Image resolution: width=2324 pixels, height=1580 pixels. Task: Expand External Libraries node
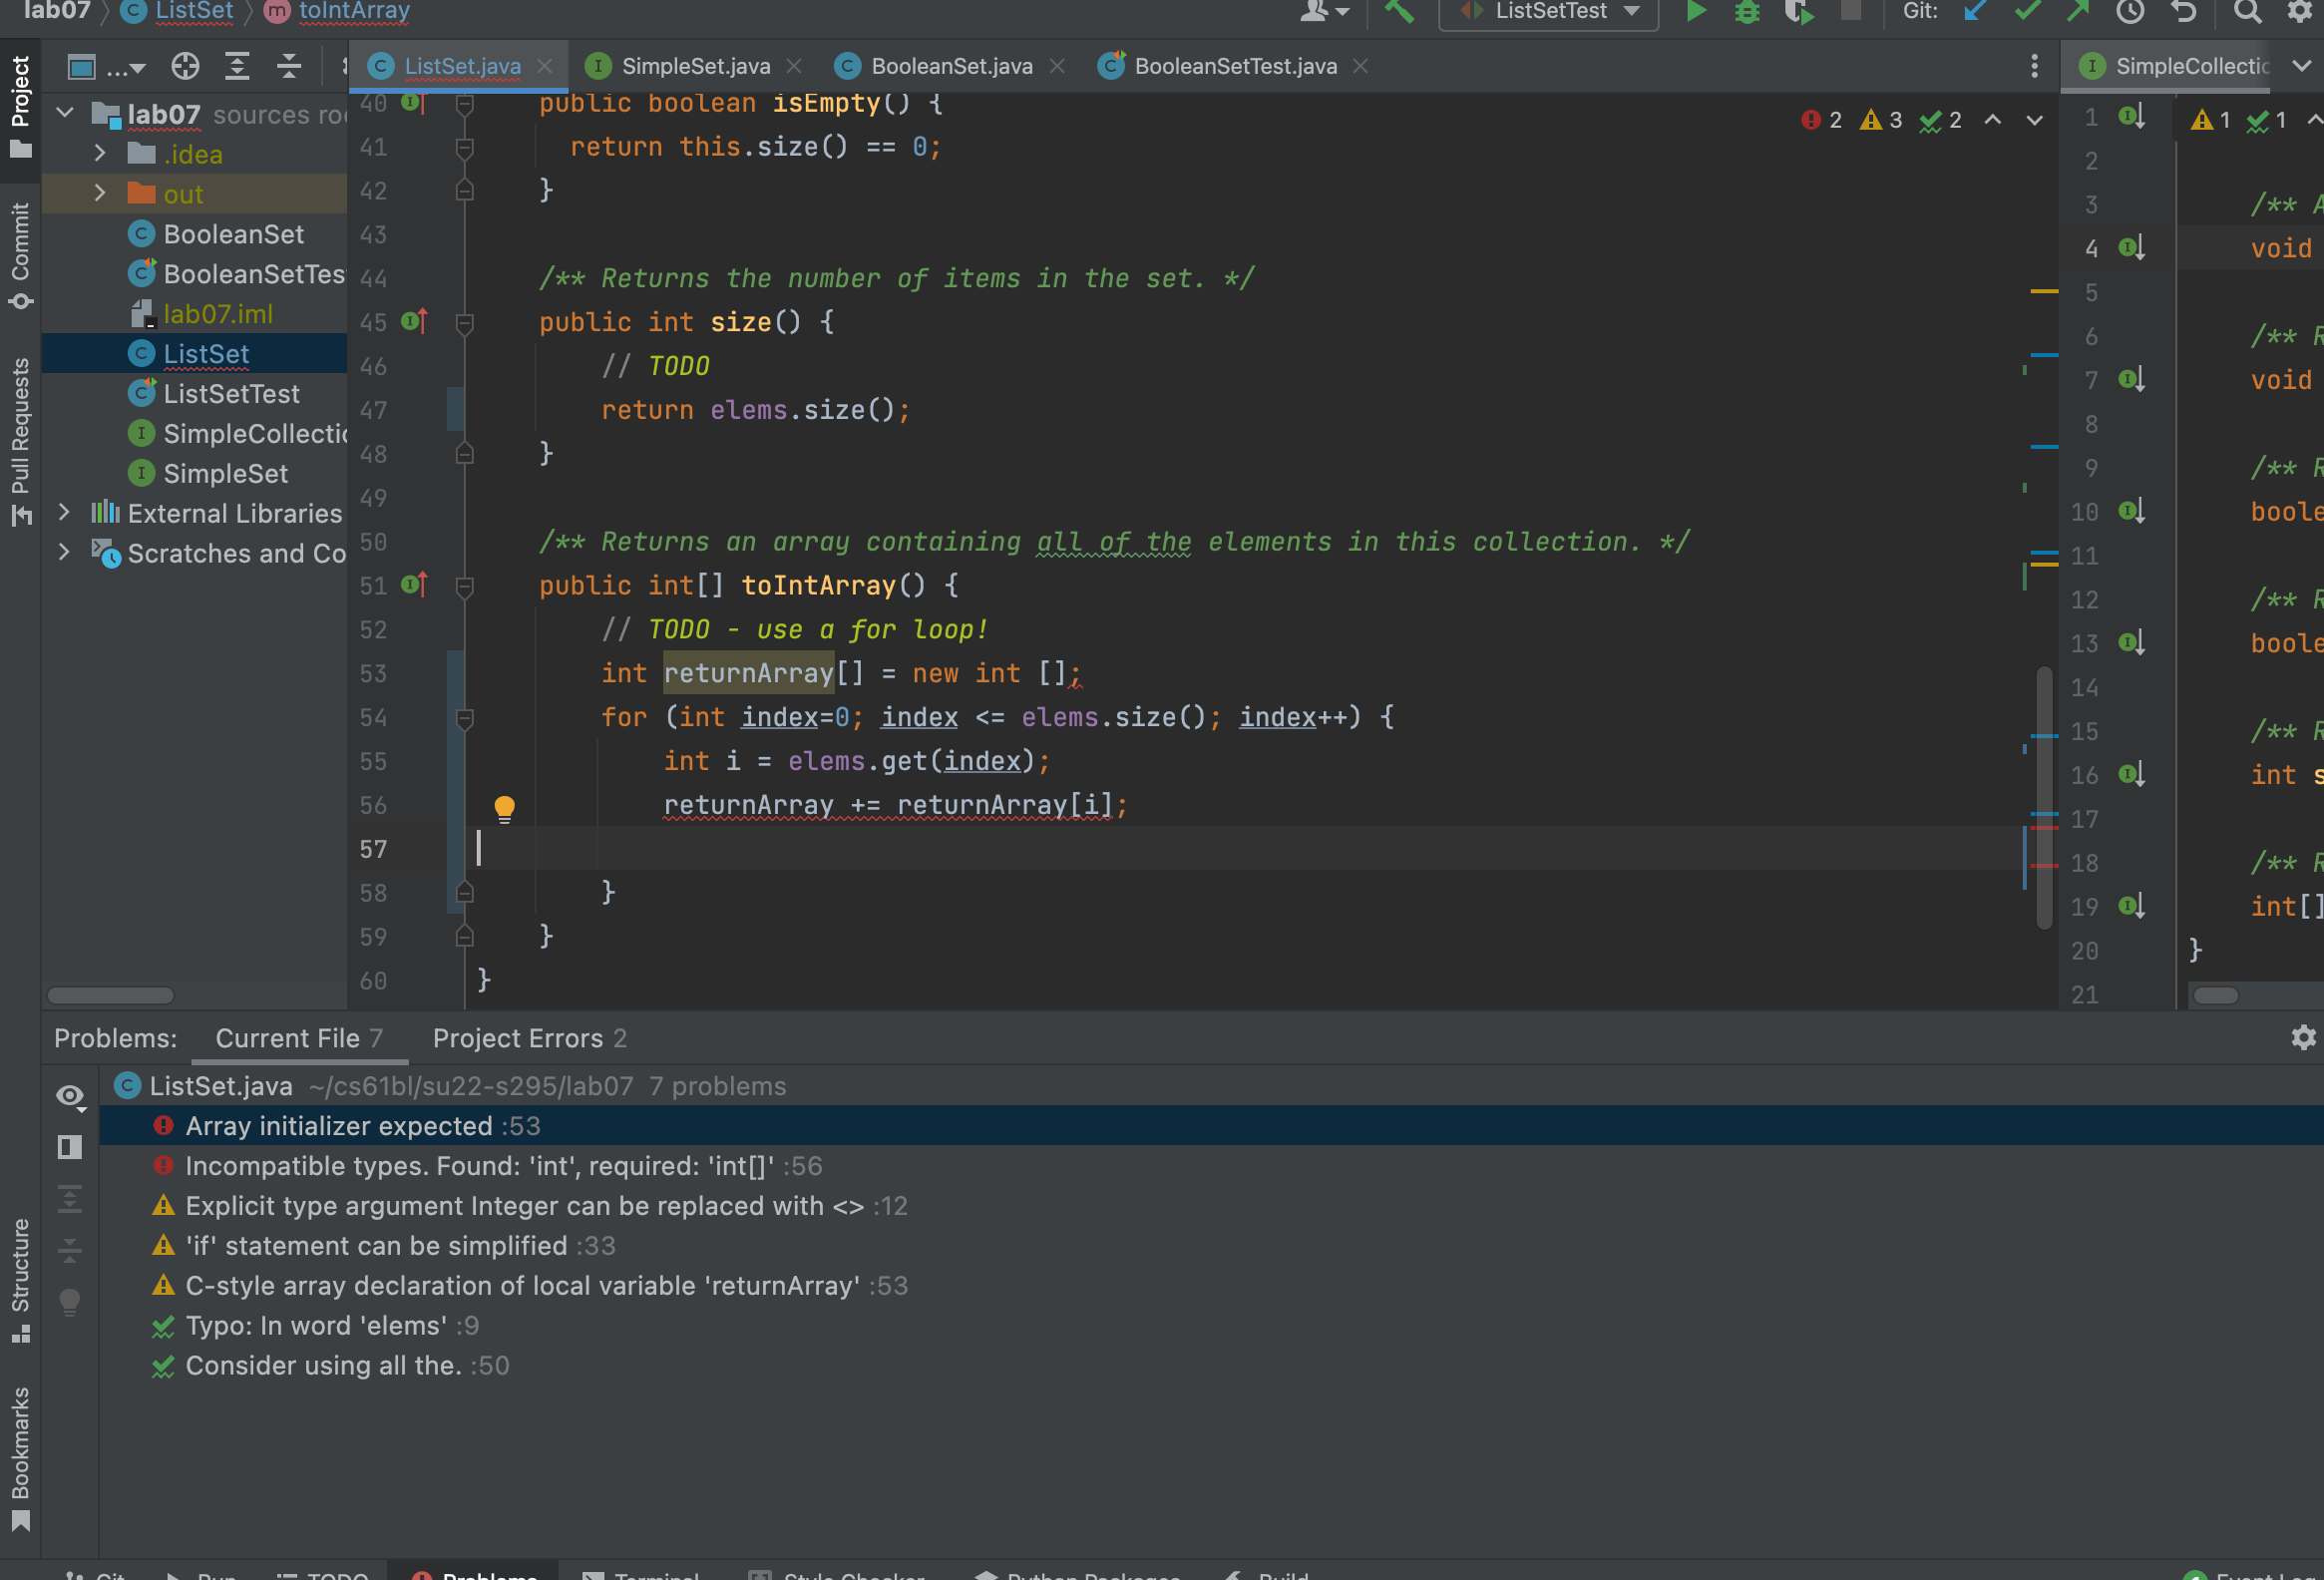click(x=64, y=513)
